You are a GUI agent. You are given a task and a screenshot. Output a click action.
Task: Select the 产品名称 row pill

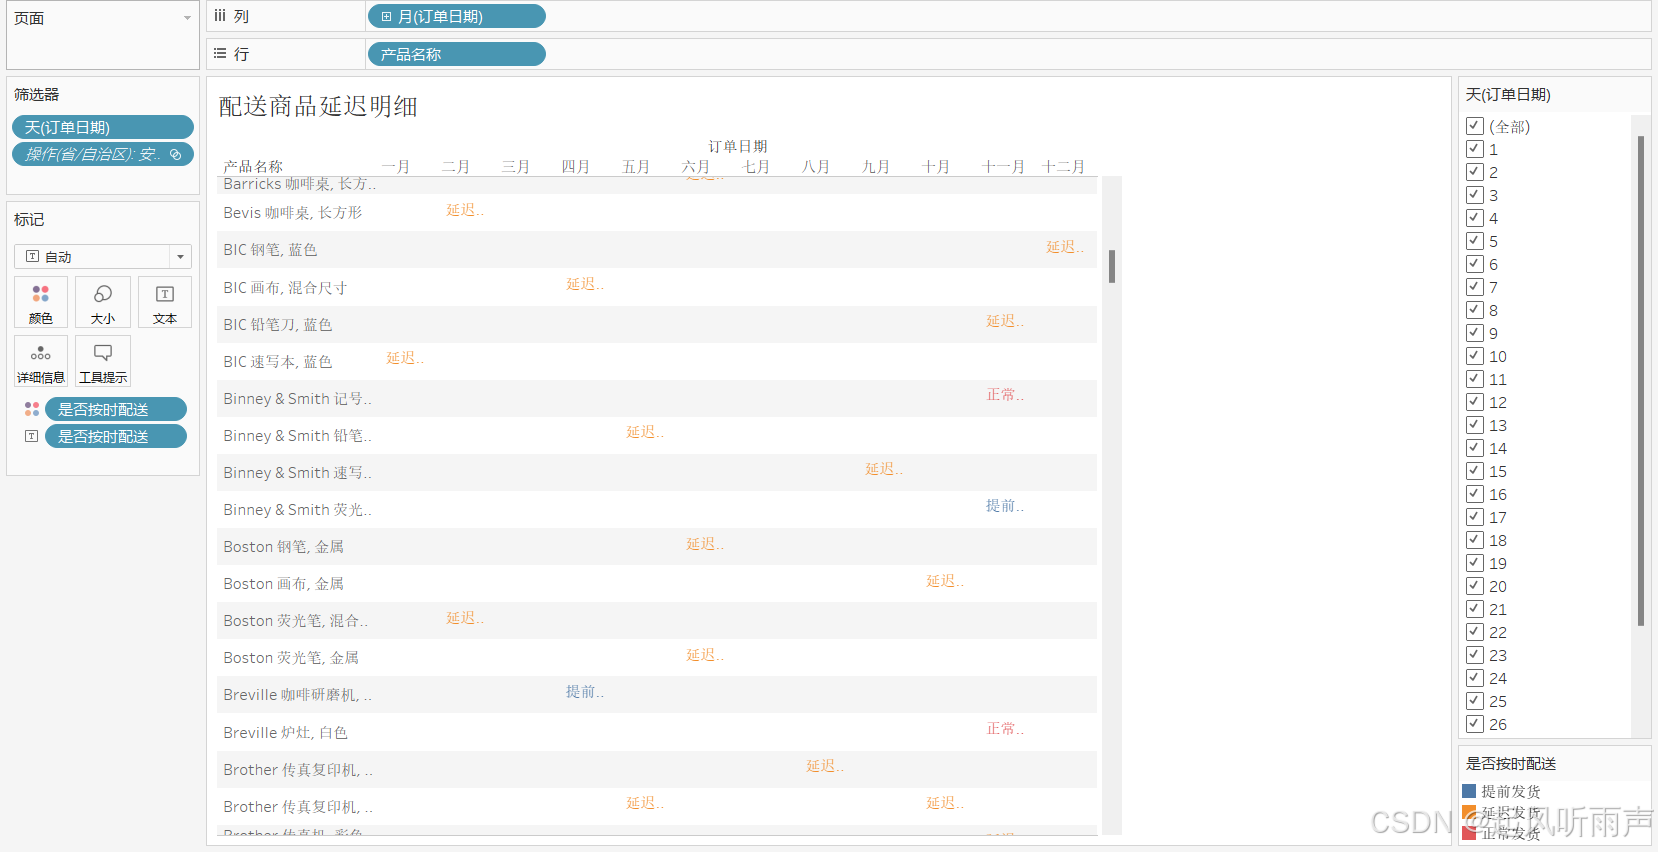coord(457,54)
